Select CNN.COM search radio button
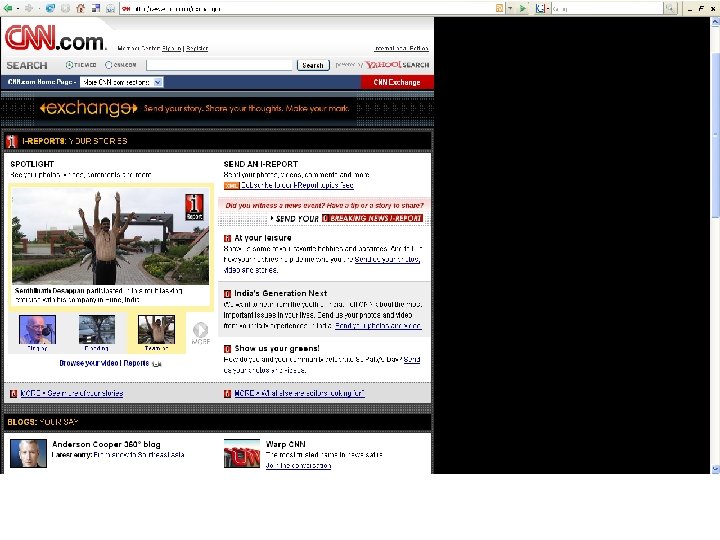This screenshot has height=540, width=720. click(109, 65)
